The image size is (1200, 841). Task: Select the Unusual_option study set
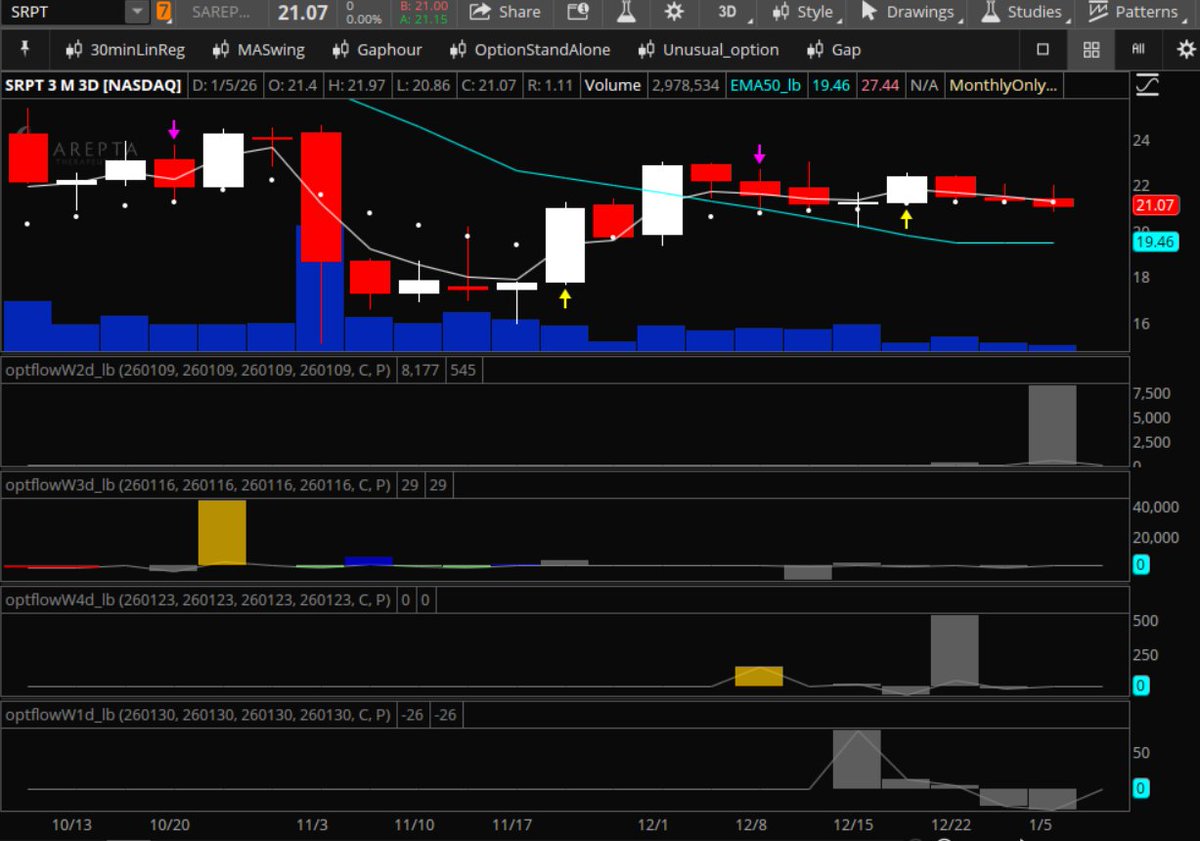pyautogui.click(x=708, y=50)
